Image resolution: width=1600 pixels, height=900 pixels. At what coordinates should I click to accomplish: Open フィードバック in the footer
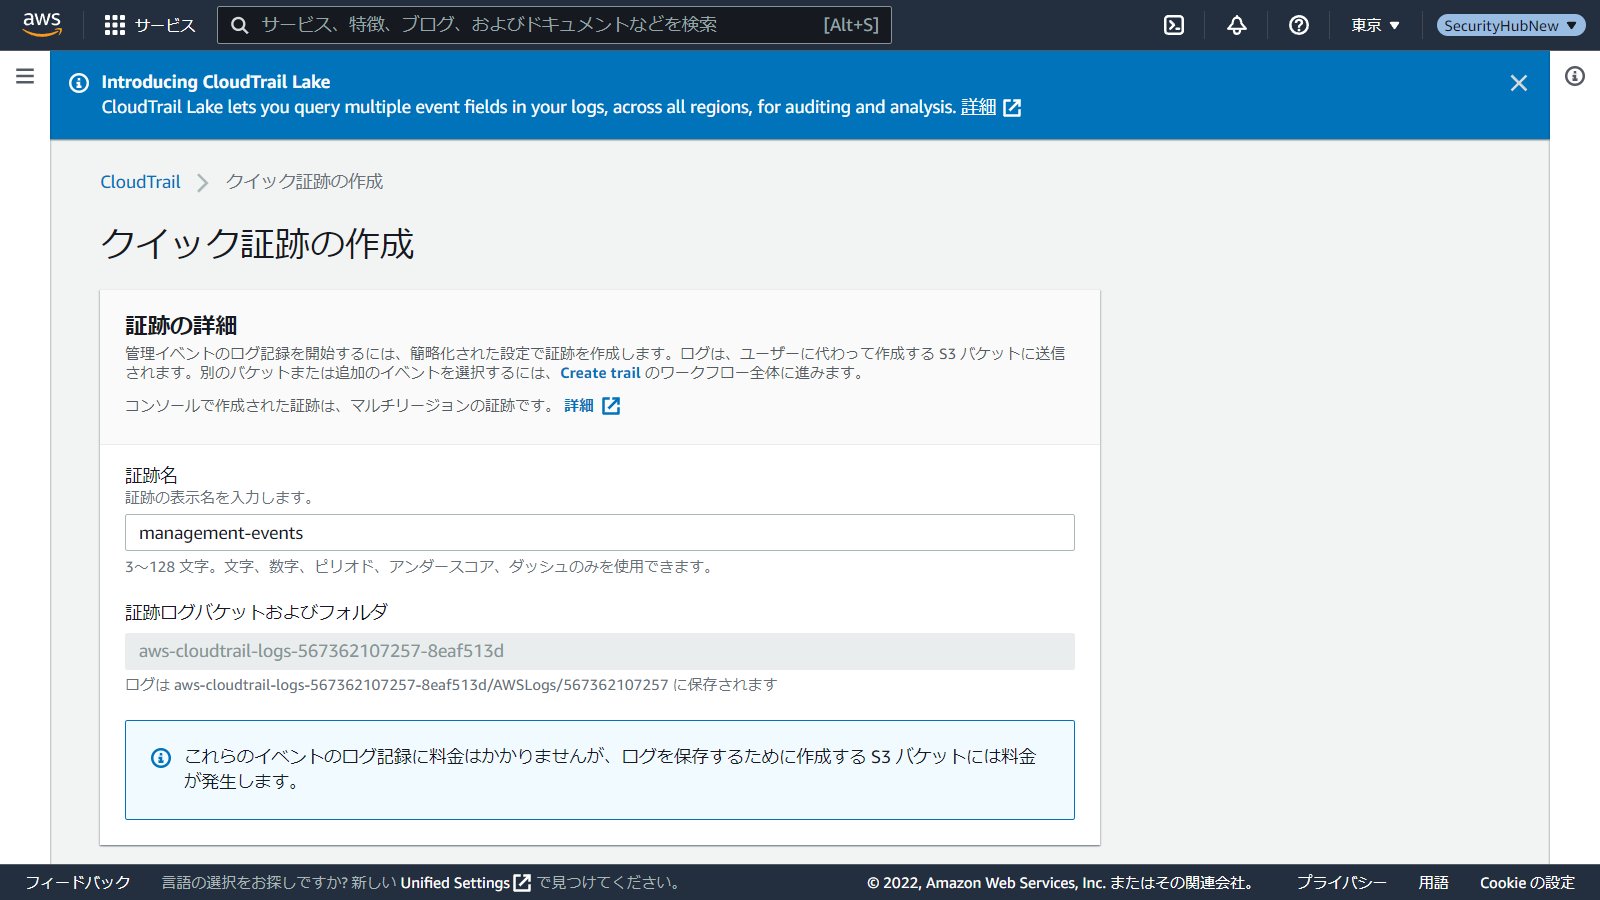point(78,882)
